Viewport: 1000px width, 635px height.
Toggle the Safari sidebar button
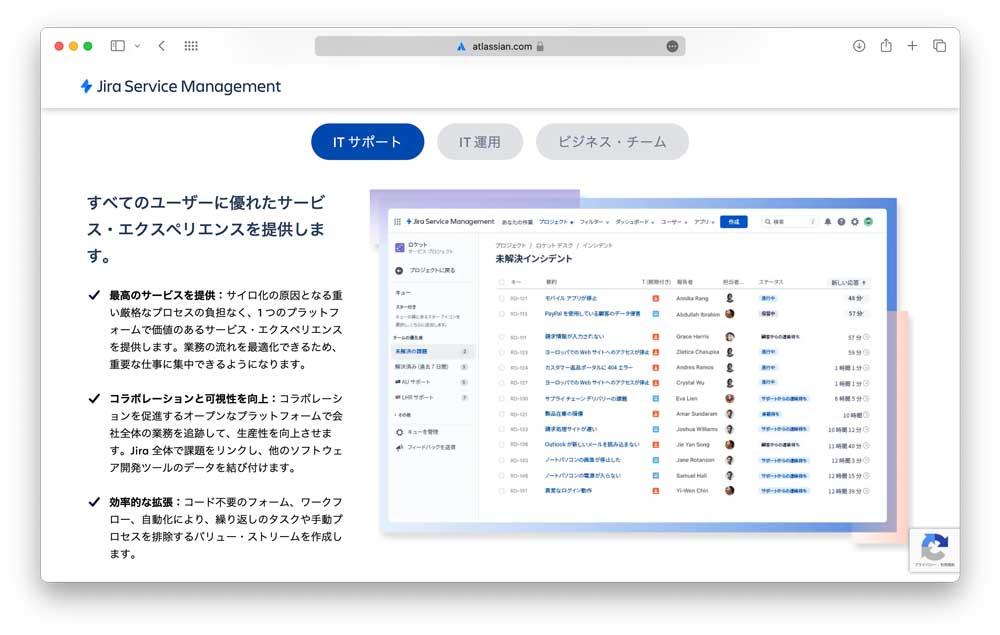coord(117,46)
